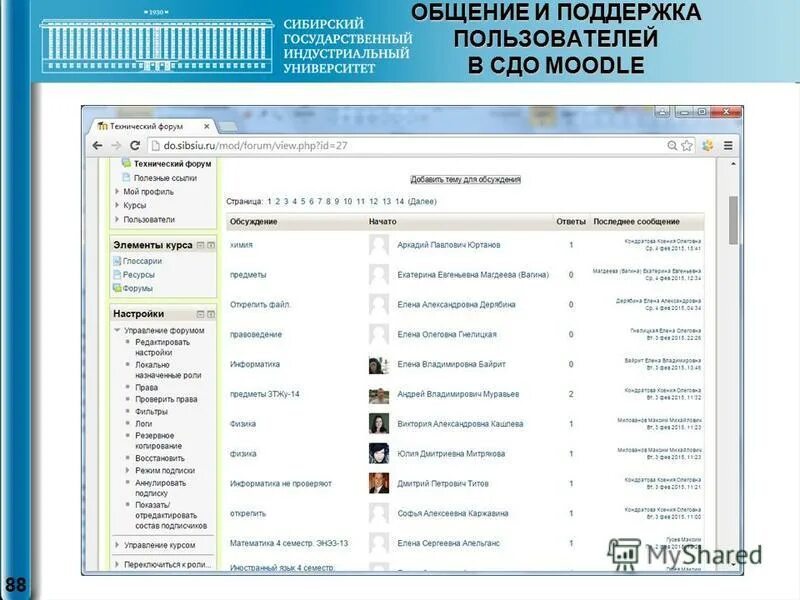
Task: Open the Логи link
Action: coord(143,423)
